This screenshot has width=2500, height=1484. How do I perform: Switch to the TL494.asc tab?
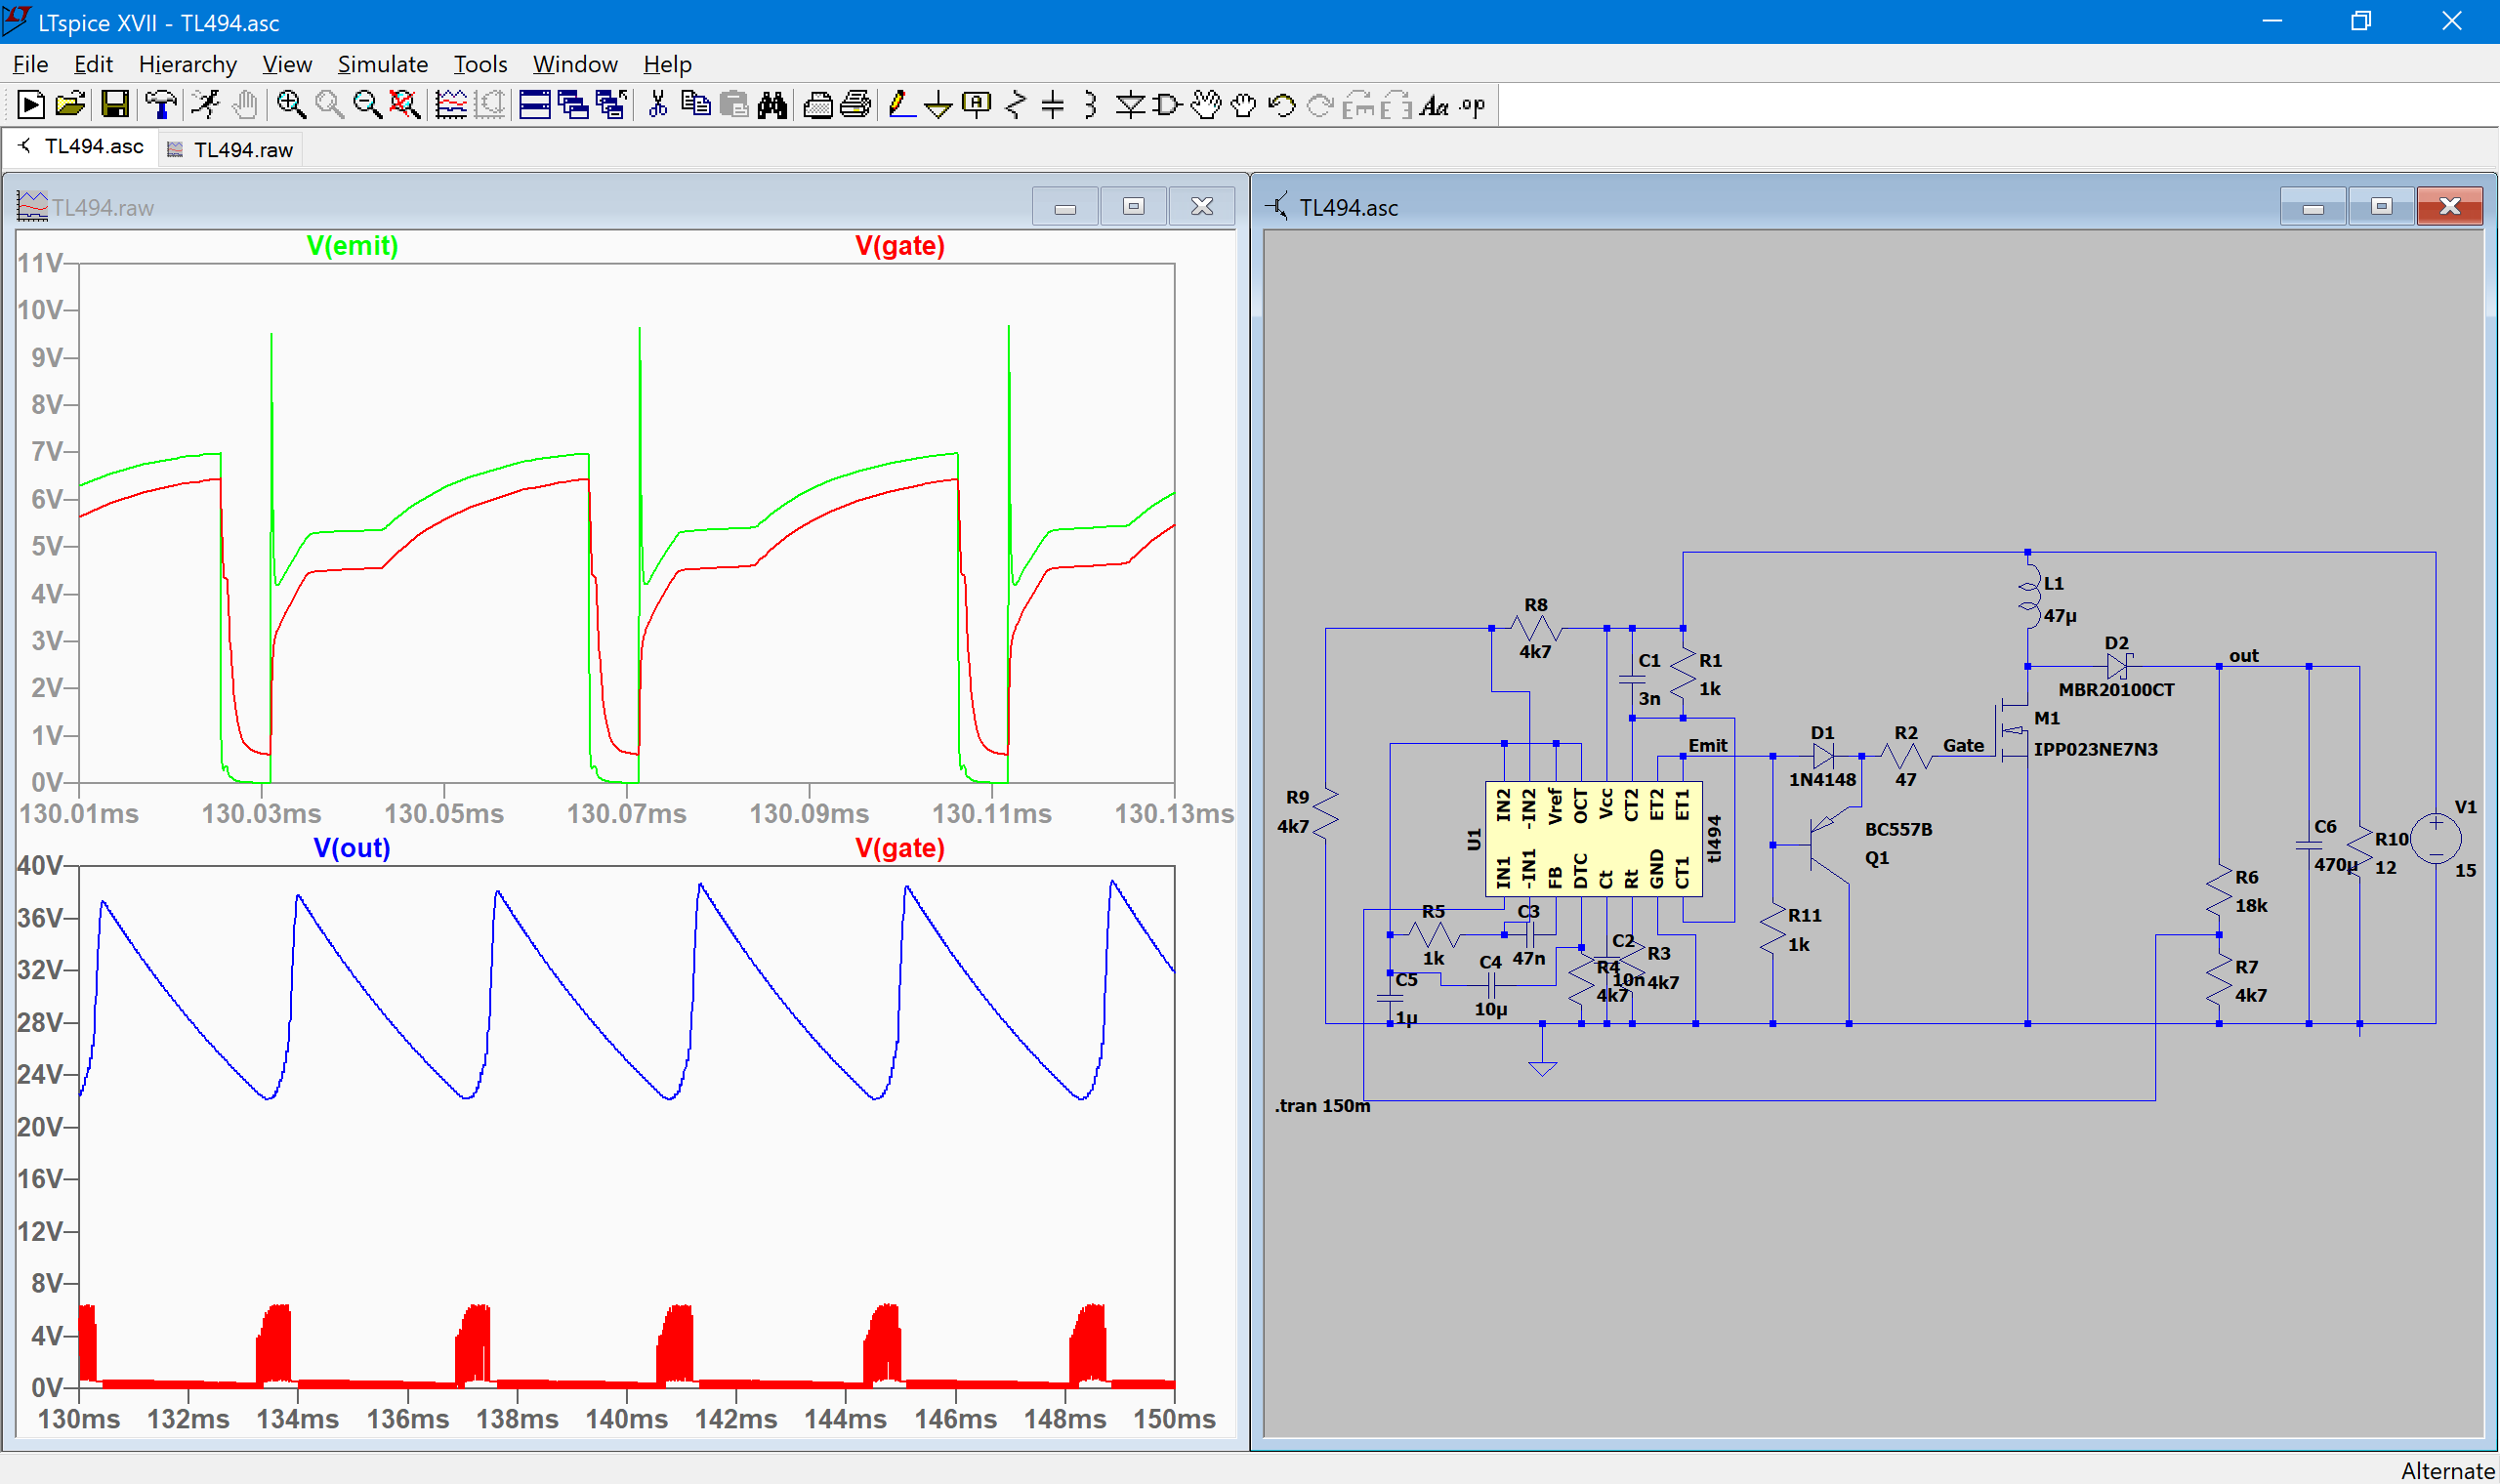82,147
